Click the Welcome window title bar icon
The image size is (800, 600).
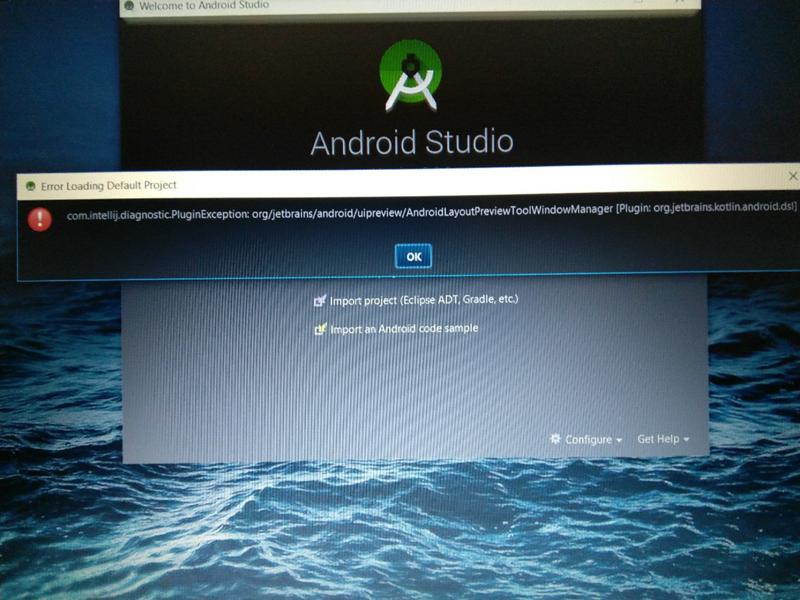(x=129, y=6)
